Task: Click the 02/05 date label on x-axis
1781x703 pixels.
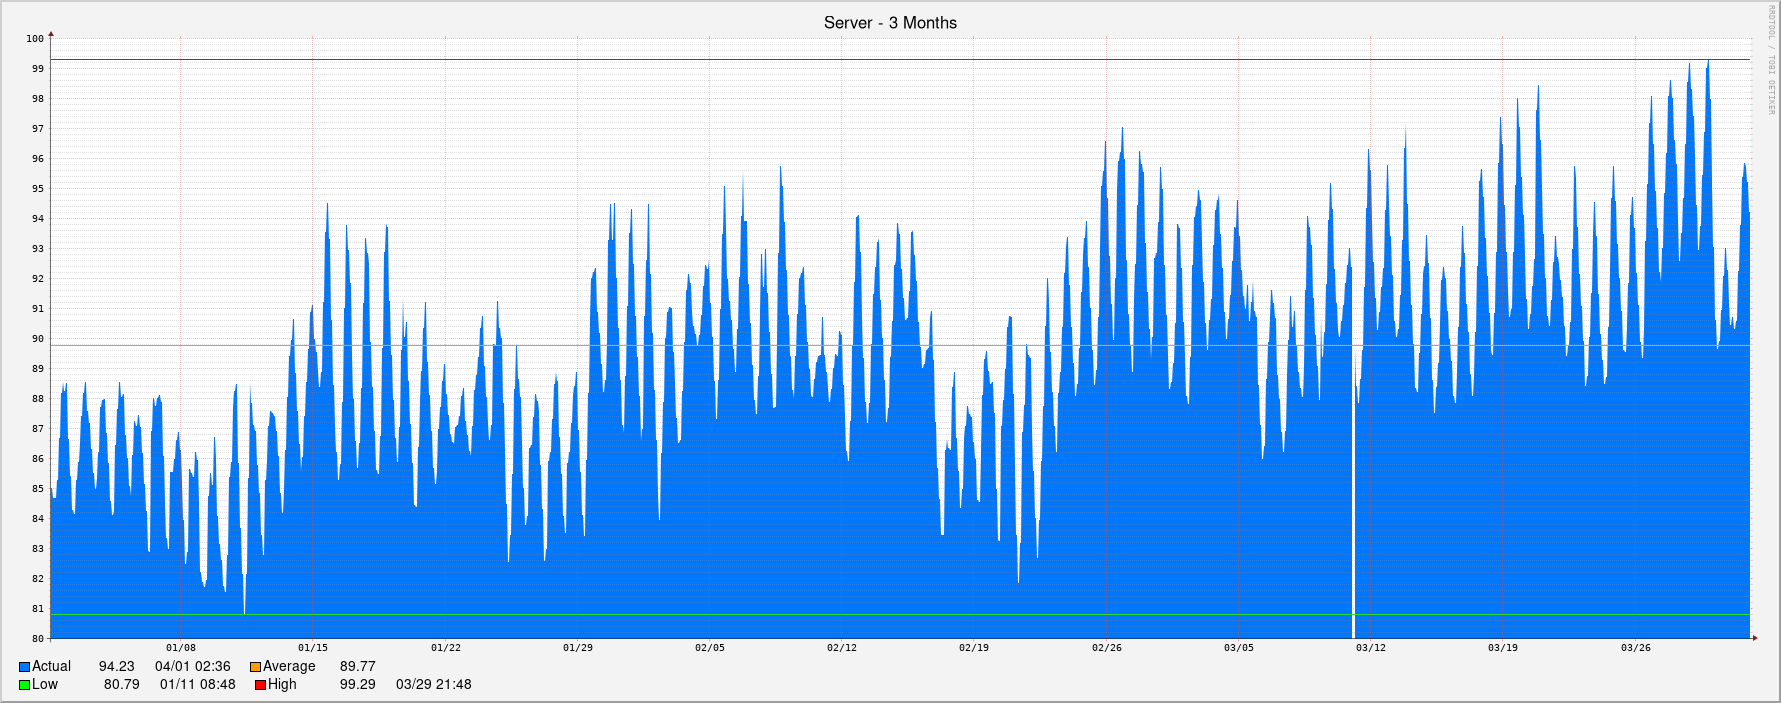Action: click(710, 648)
